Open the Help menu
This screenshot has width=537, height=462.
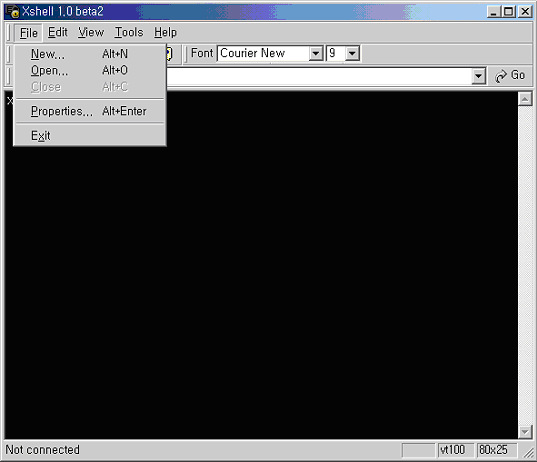pos(165,33)
